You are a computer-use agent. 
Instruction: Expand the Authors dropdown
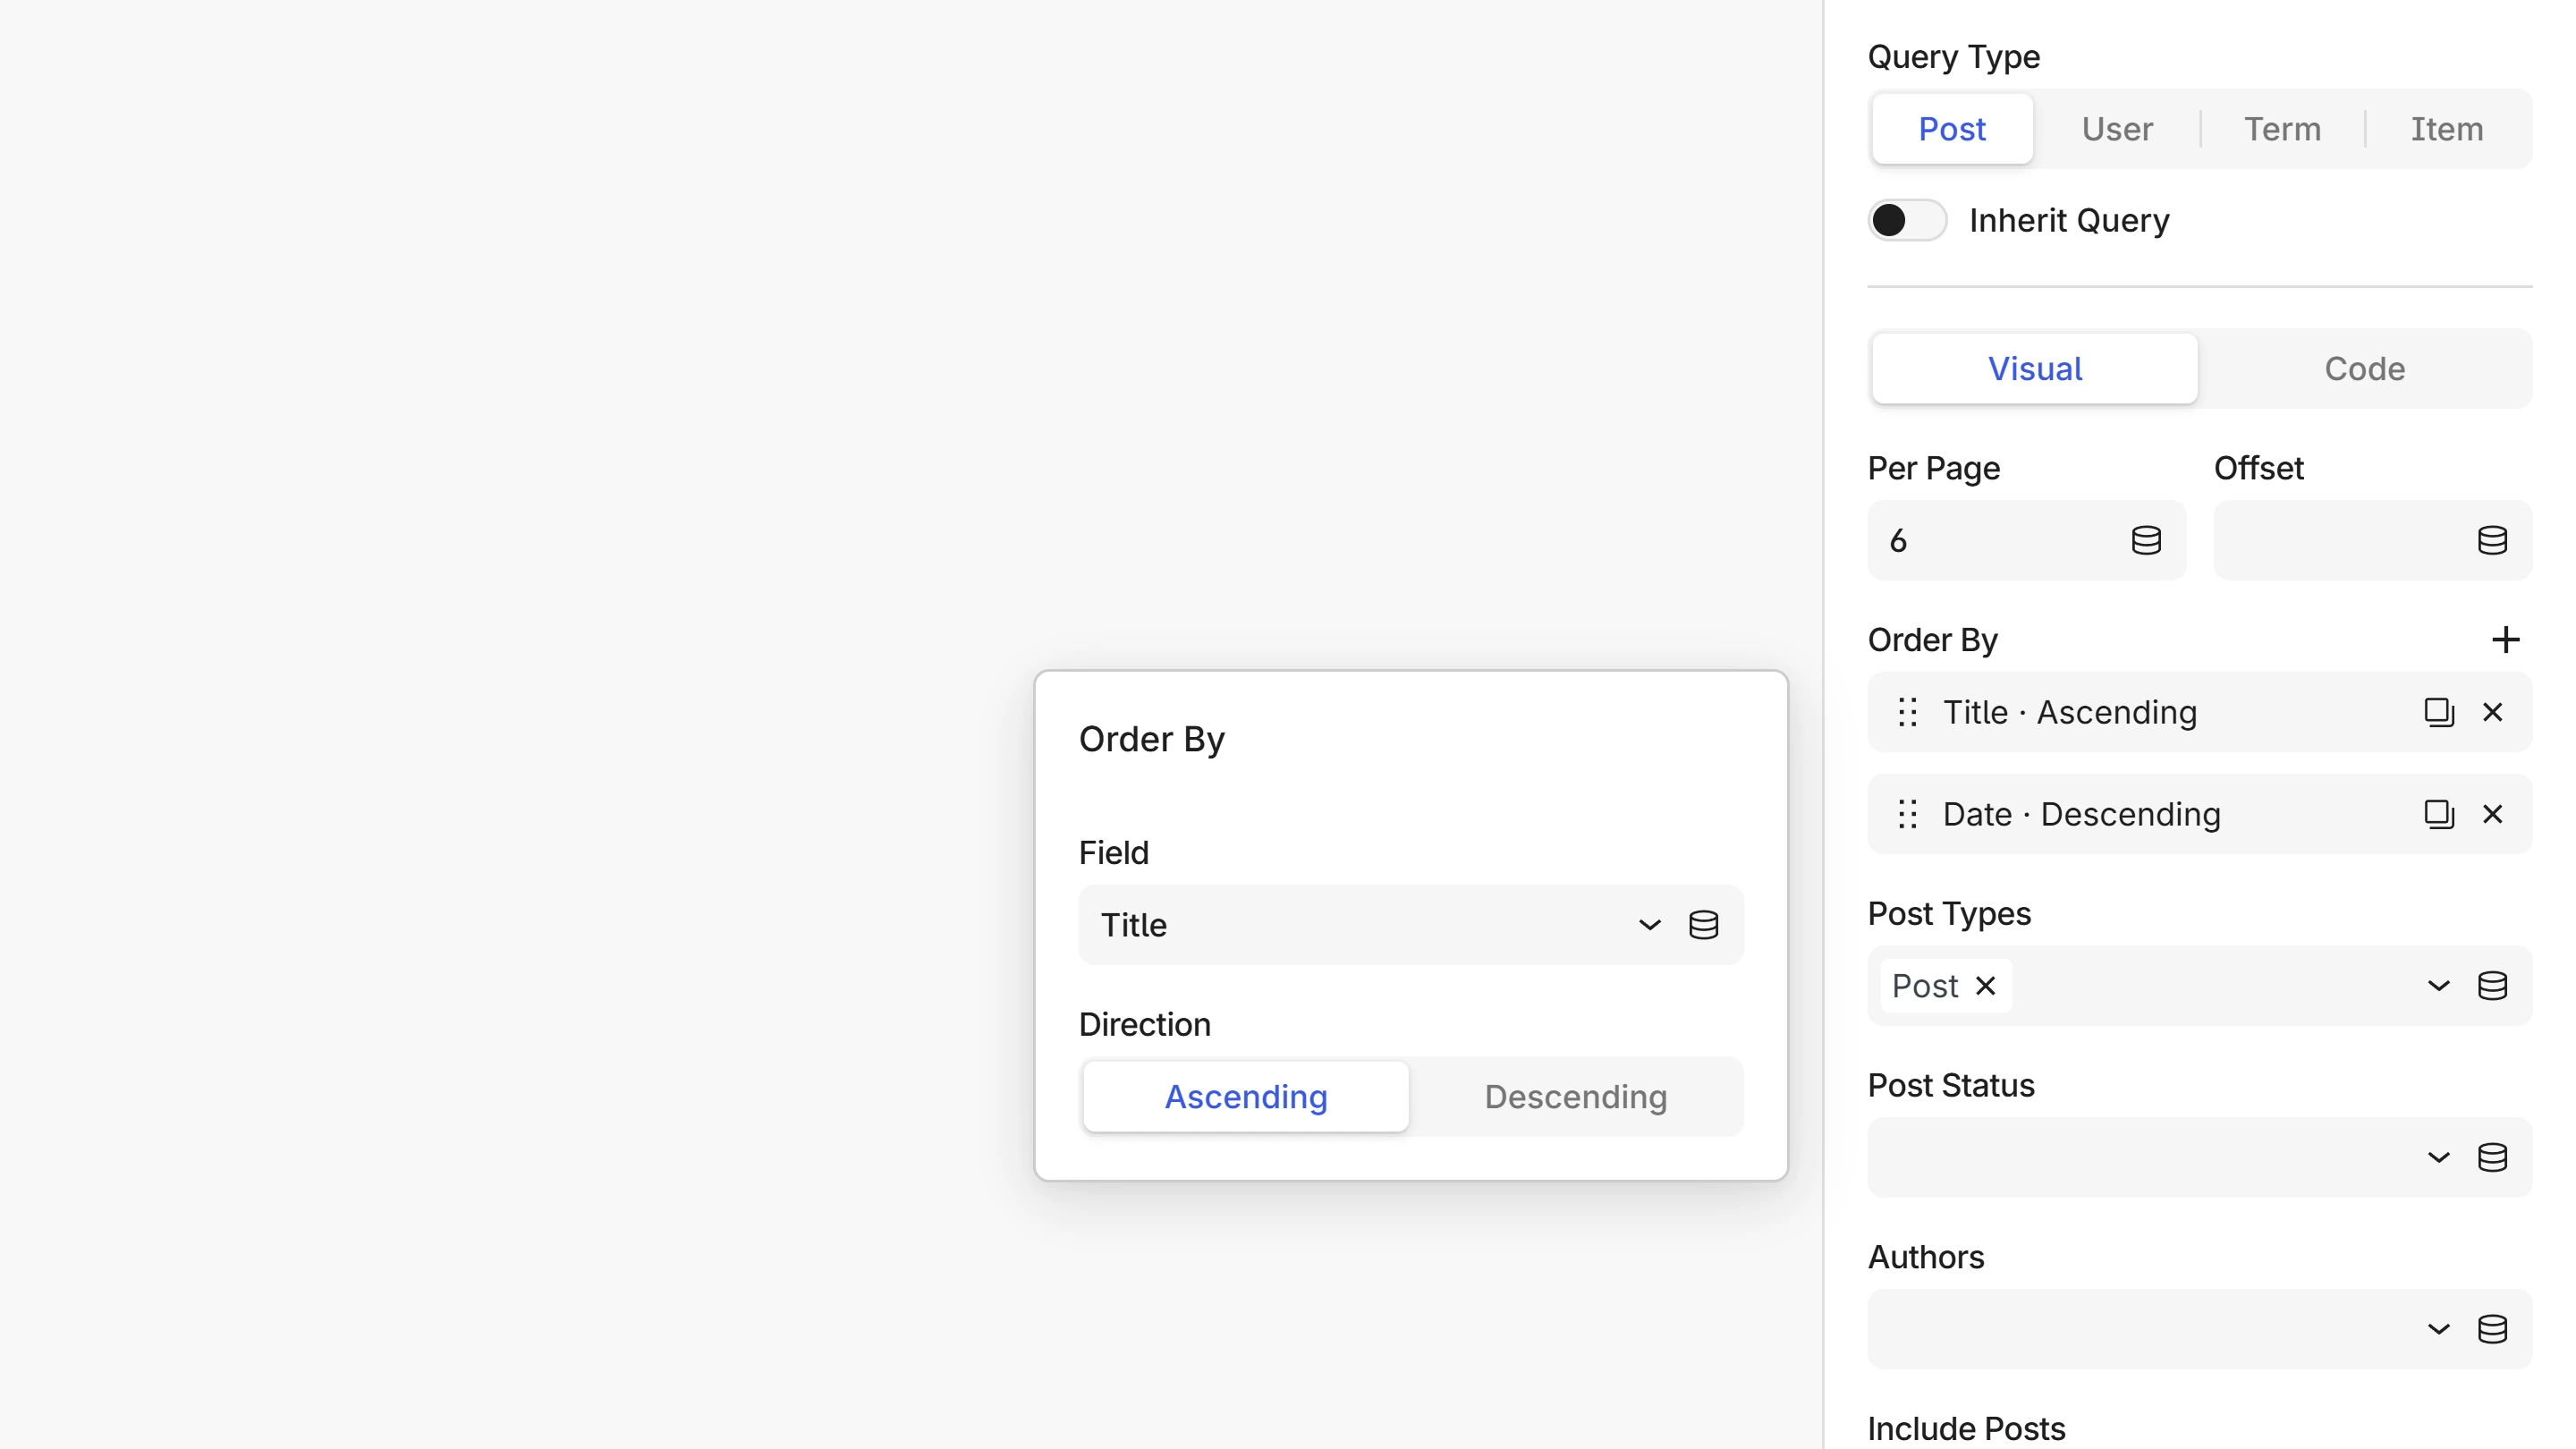tap(2439, 1330)
